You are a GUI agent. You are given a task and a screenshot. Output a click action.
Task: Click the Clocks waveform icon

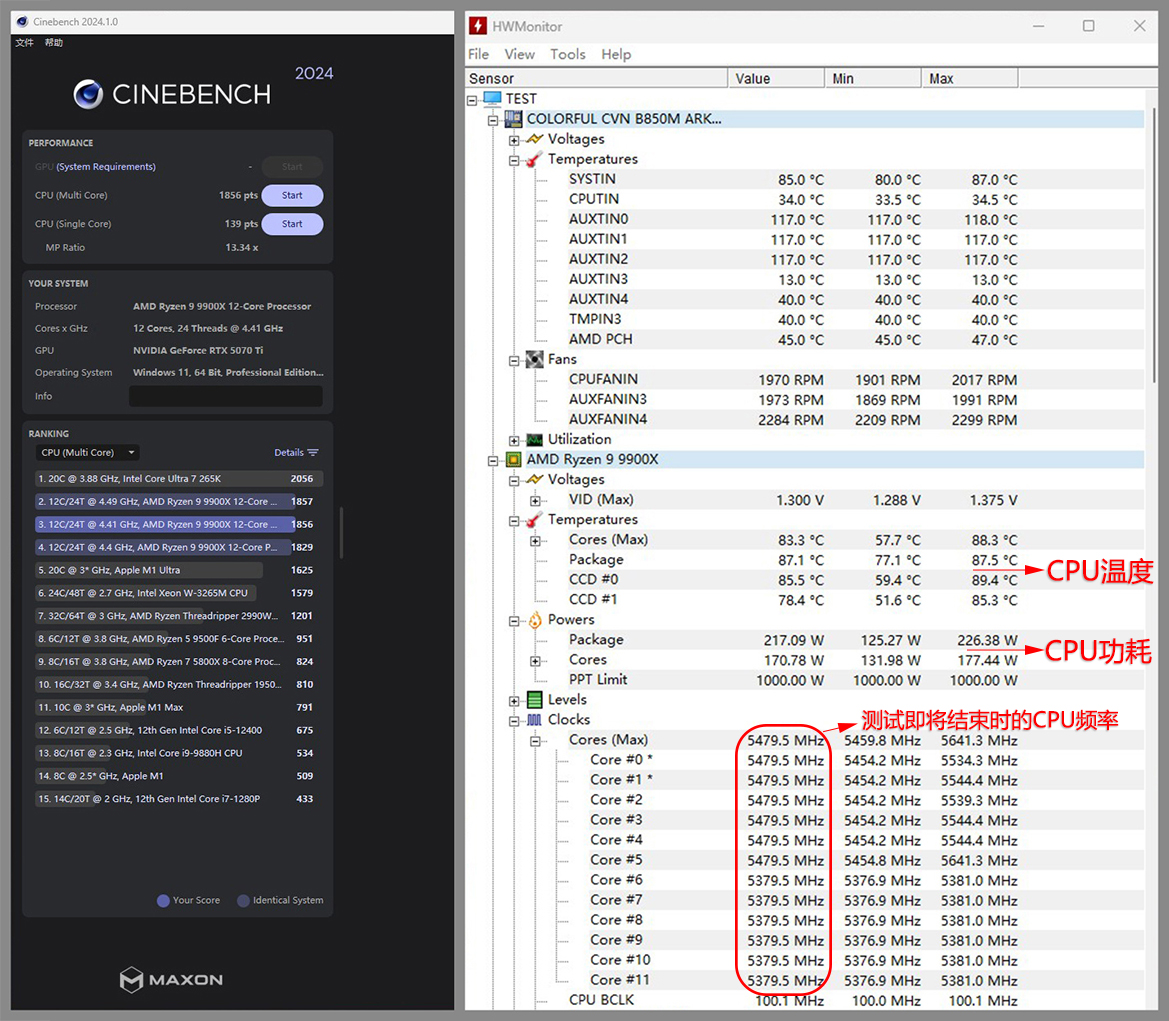point(534,720)
